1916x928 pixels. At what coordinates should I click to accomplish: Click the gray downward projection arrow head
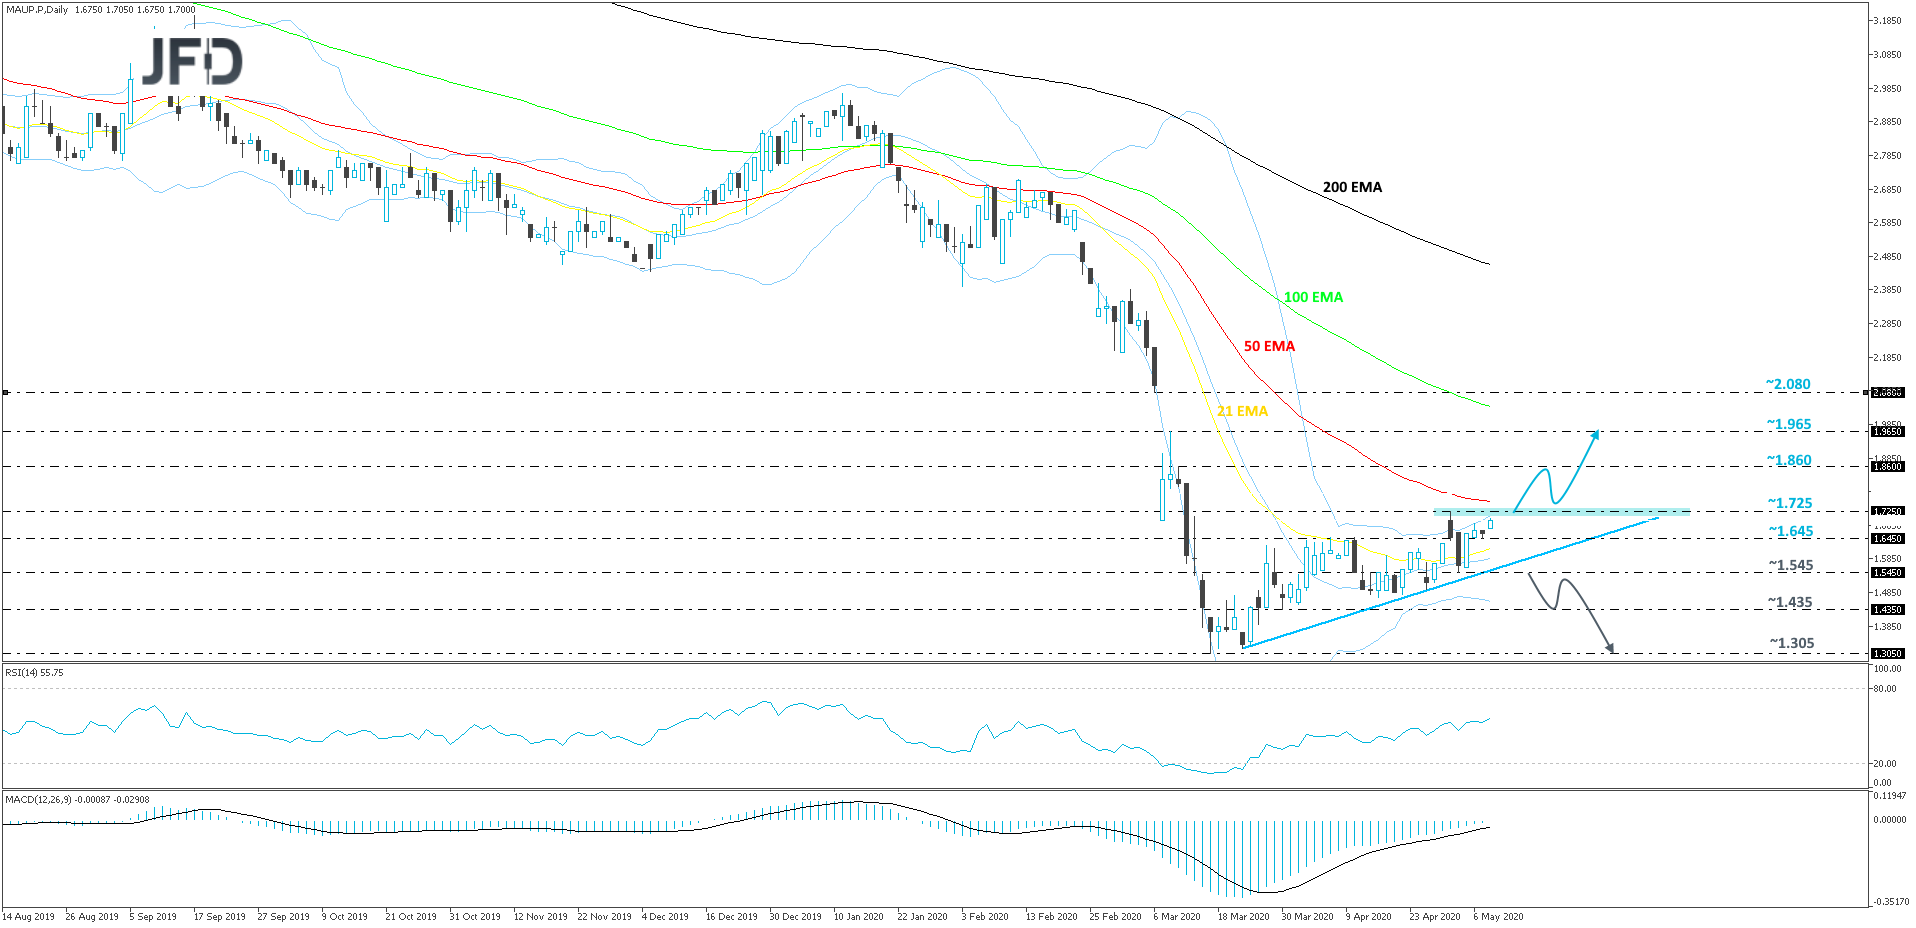pos(1609,647)
